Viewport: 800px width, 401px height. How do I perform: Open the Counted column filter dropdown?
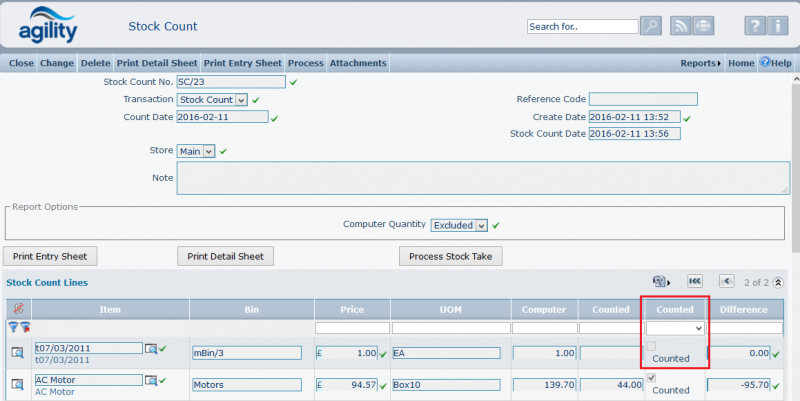click(x=676, y=327)
